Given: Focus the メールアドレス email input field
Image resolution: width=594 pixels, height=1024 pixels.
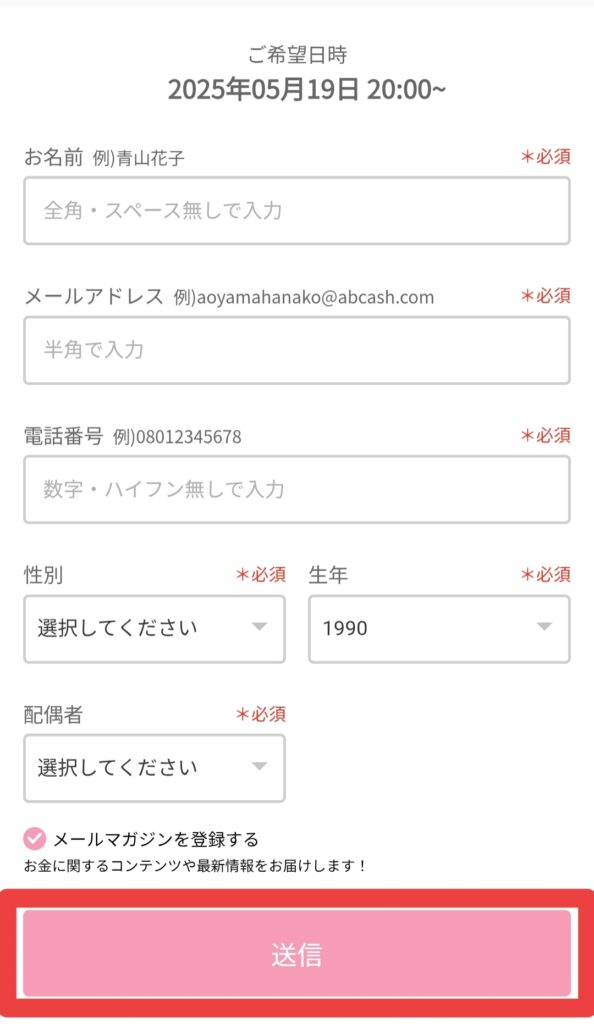Looking at the screenshot, I should click(297, 350).
